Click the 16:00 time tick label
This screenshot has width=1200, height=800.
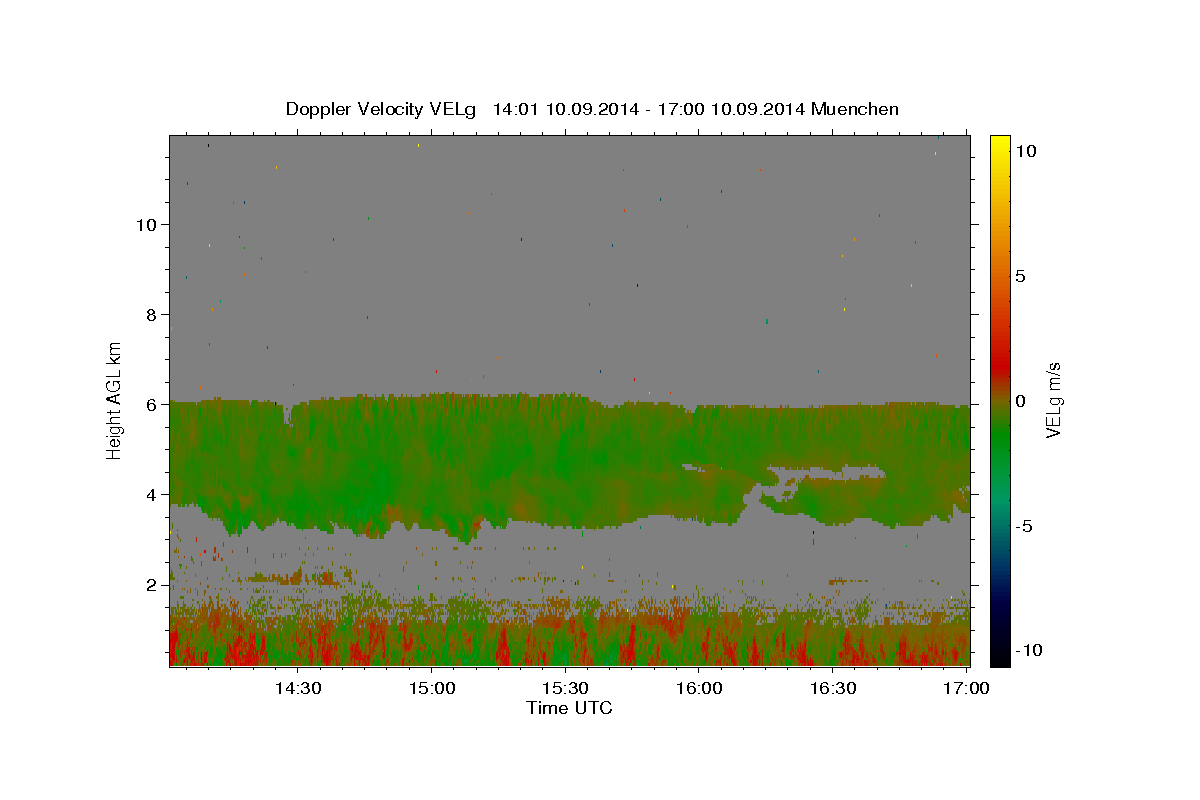pos(699,688)
